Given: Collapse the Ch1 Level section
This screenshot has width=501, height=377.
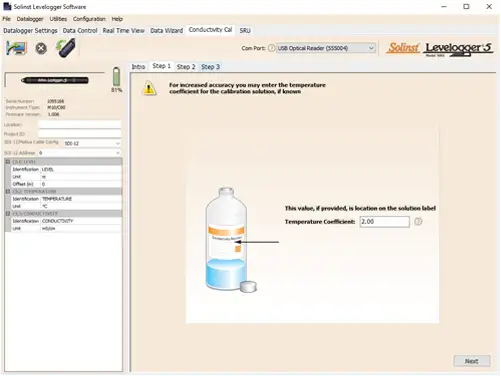Looking at the screenshot, I should (x=8, y=162).
